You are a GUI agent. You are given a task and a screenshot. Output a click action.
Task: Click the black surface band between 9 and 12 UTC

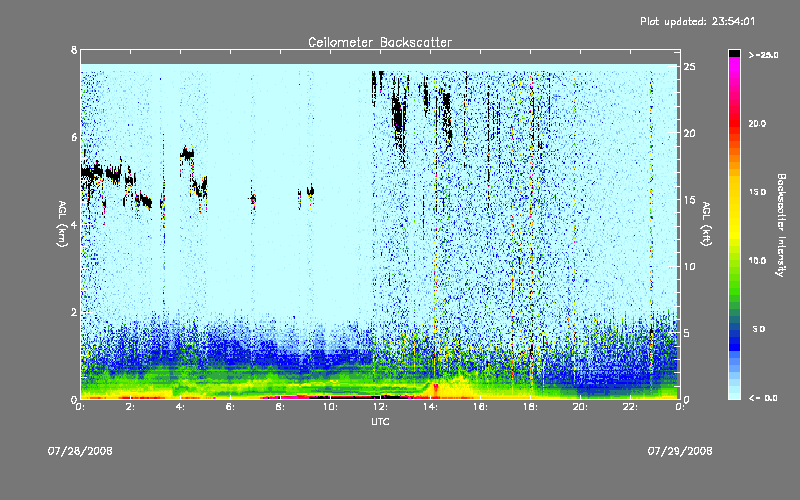pos(357,396)
